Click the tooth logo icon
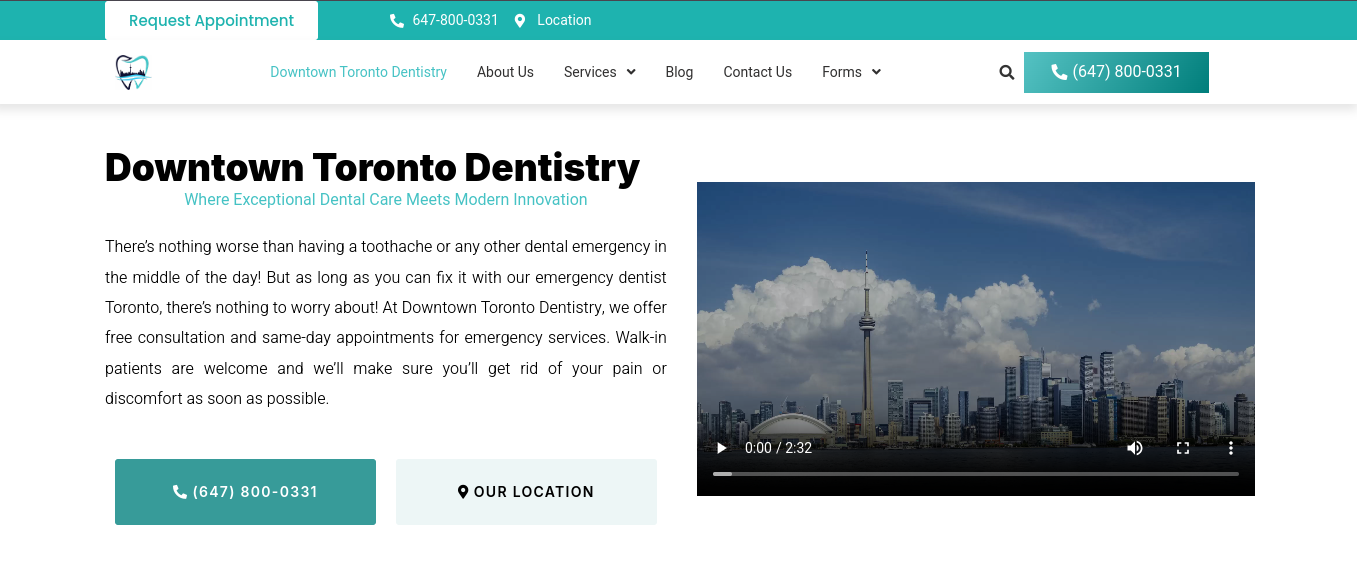1357x577 pixels. coord(132,72)
